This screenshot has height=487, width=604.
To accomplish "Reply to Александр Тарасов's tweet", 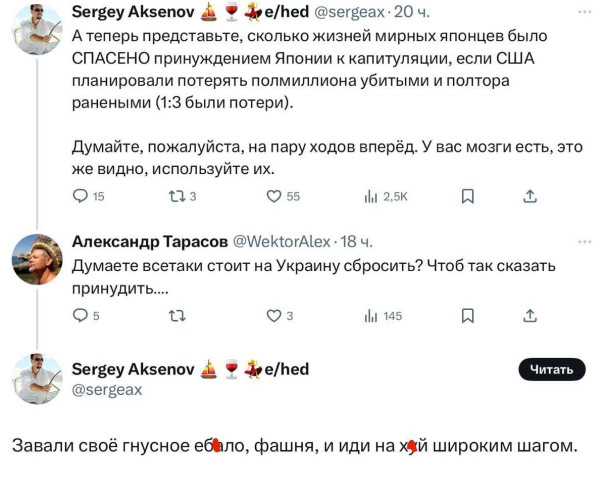I will [82, 316].
